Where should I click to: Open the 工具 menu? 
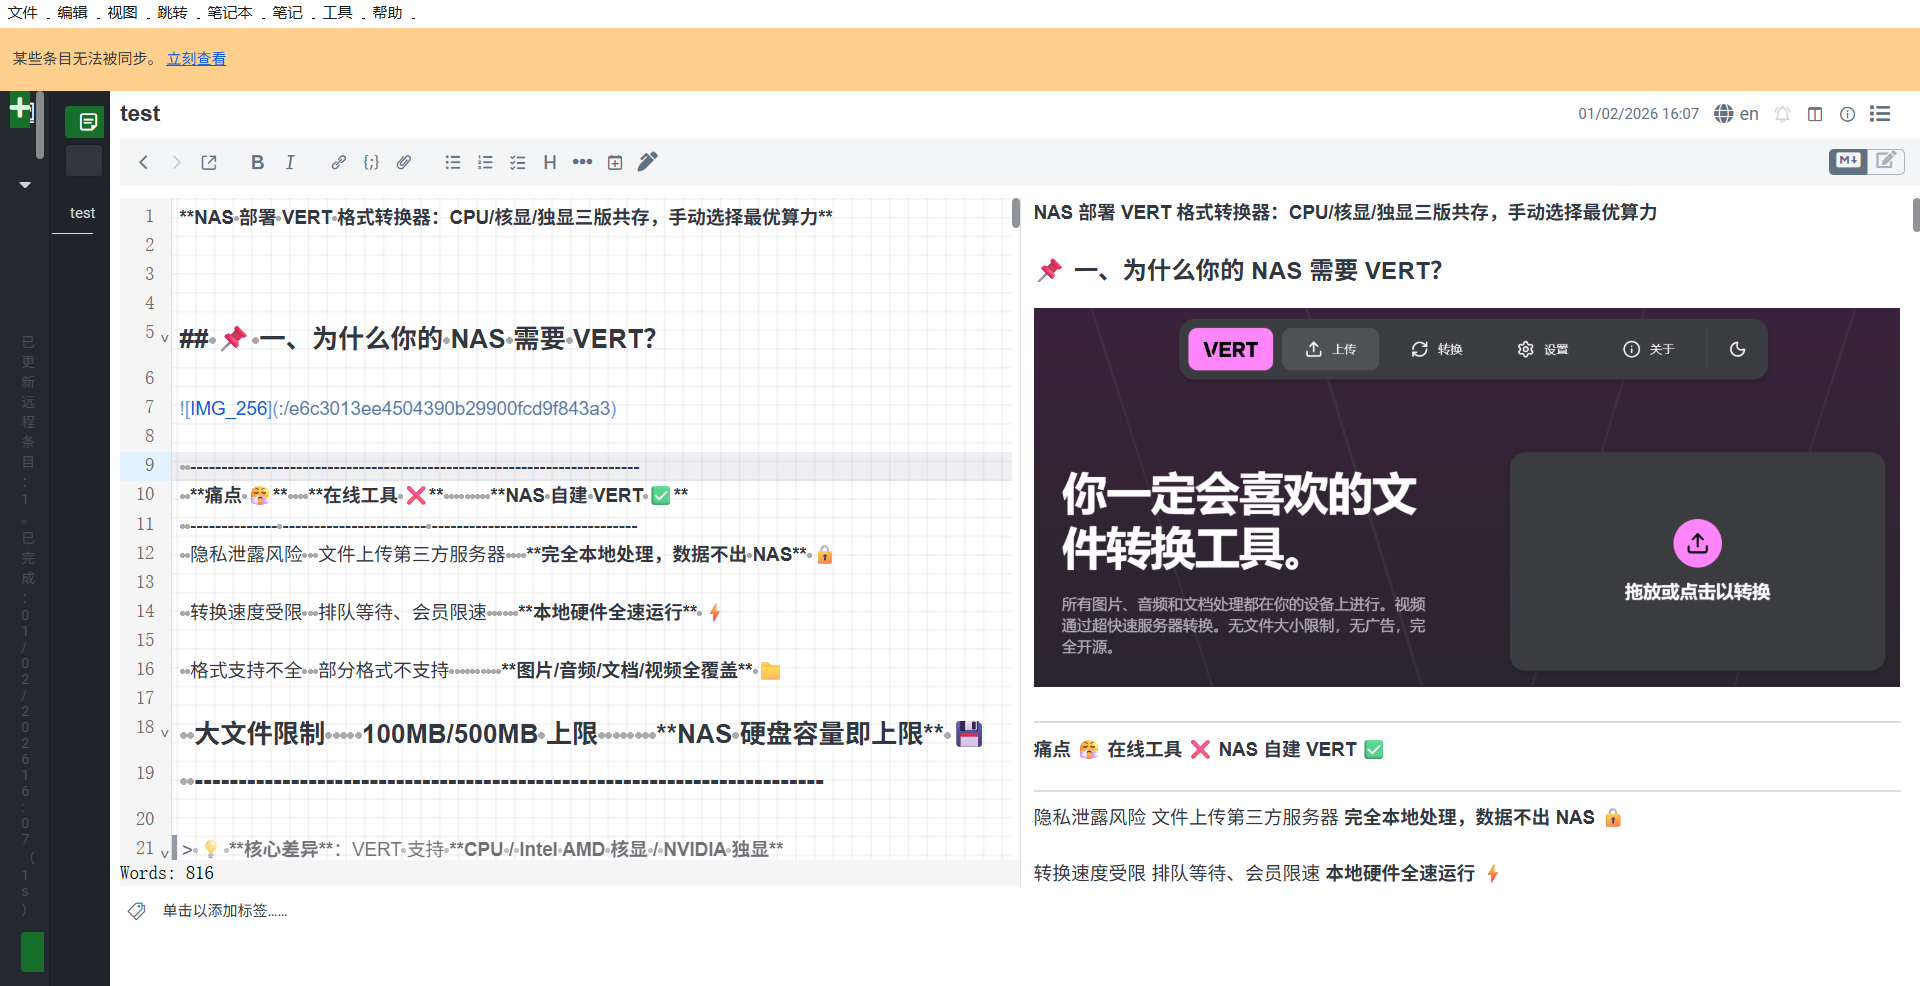(338, 12)
